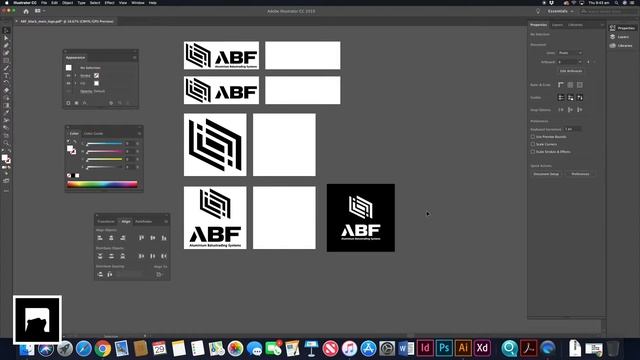Toggle first Guides icon in Properties
Screen dimensions: 640x360
coord(561,98)
